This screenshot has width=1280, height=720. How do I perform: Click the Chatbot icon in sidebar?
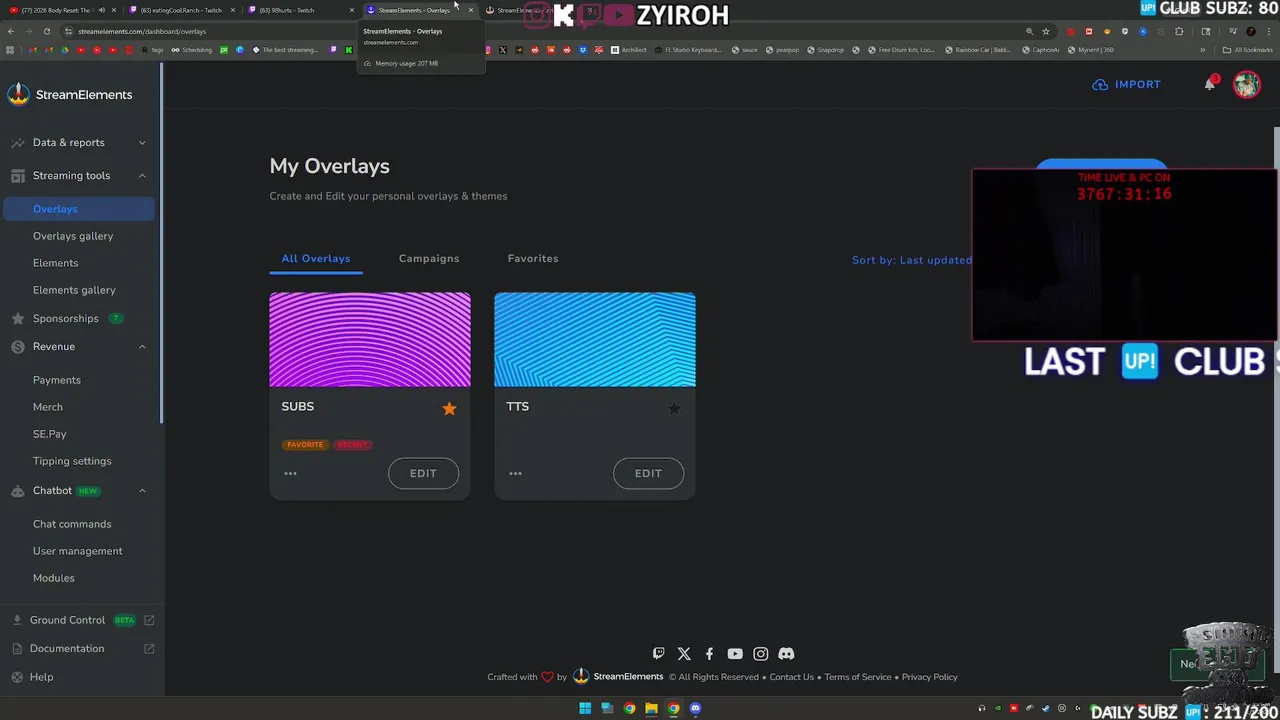[x=18, y=491]
